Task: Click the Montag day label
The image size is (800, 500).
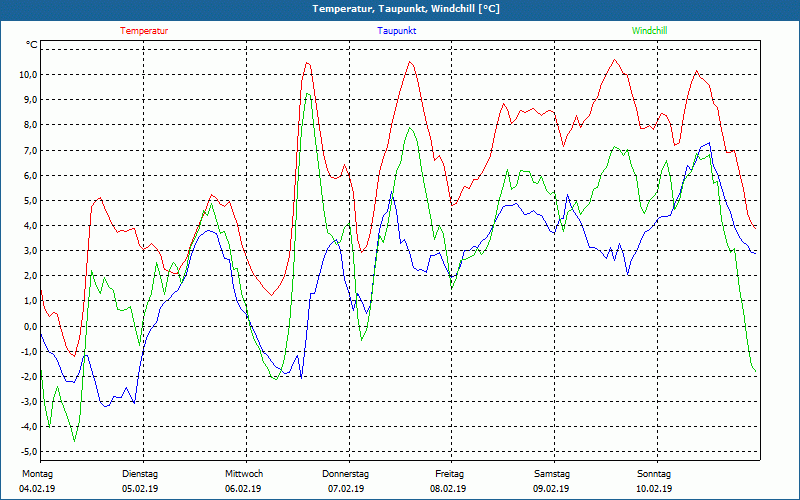Action: point(37,474)
